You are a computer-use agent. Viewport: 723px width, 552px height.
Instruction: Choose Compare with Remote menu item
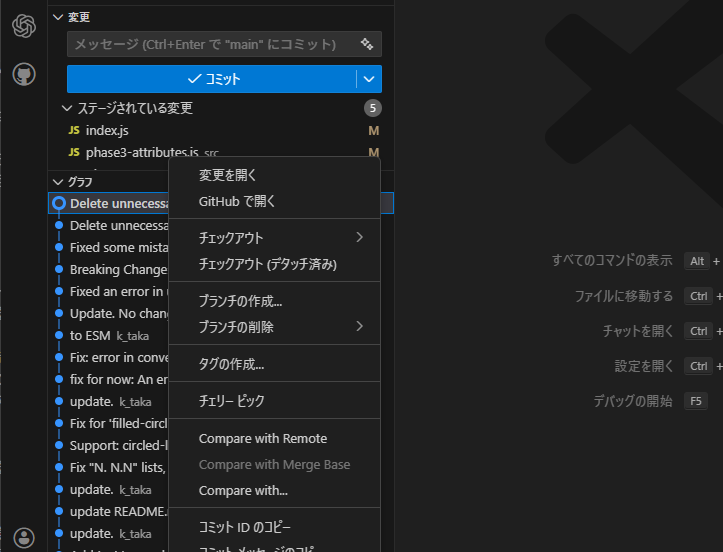(x=262, y=439)
